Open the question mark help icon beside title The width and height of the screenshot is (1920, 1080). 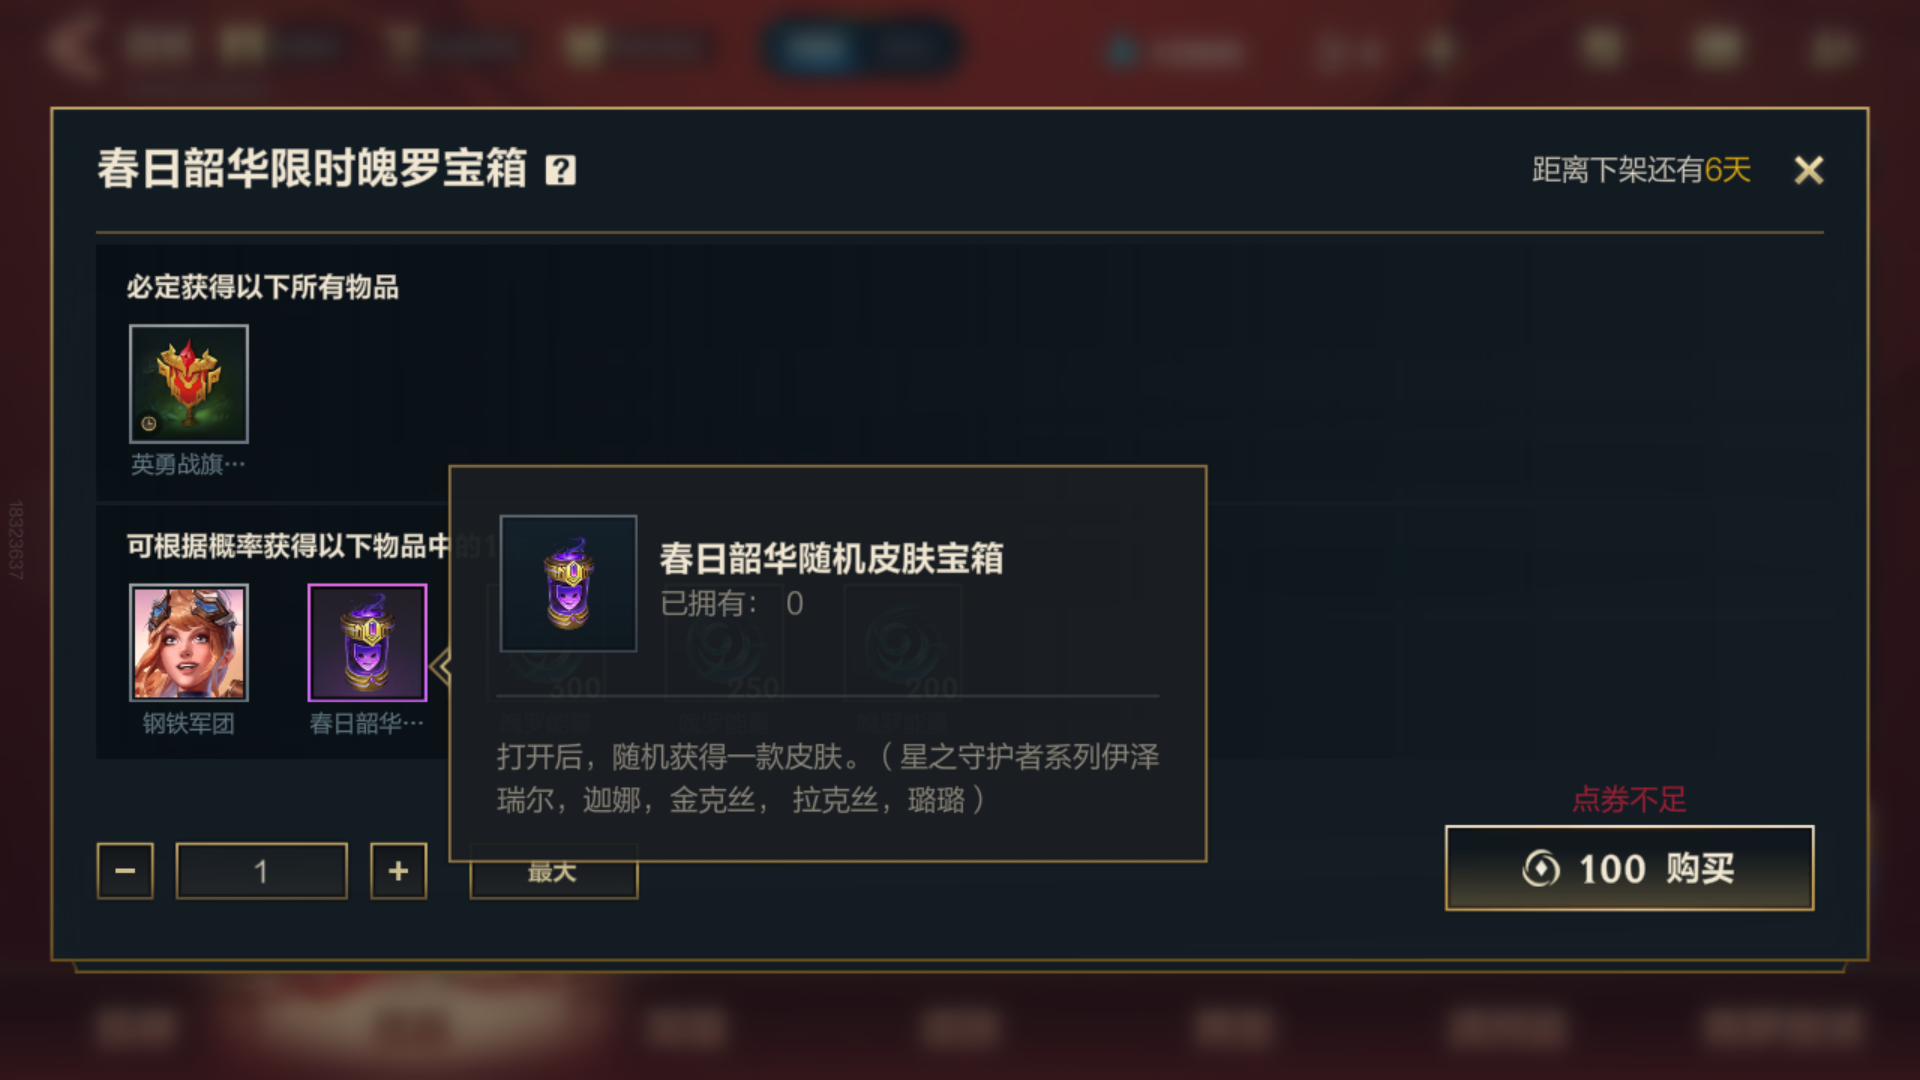(560, 170)
